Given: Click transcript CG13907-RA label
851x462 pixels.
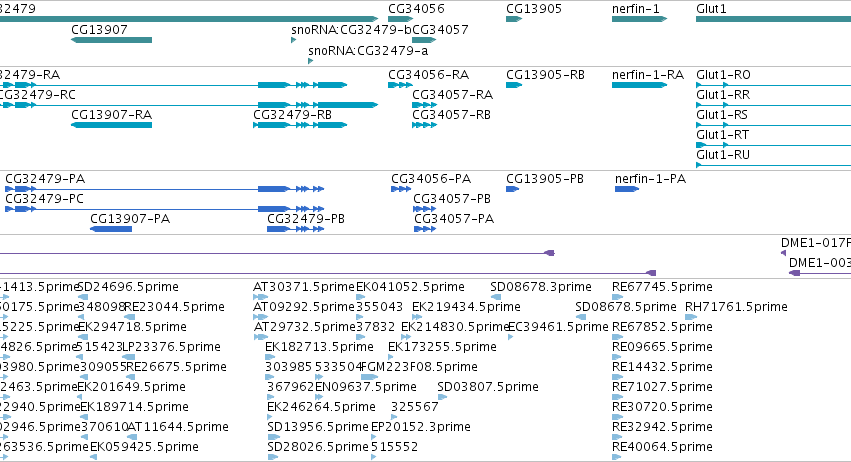Looking at the screenshot, I should [x=111, y=115].
